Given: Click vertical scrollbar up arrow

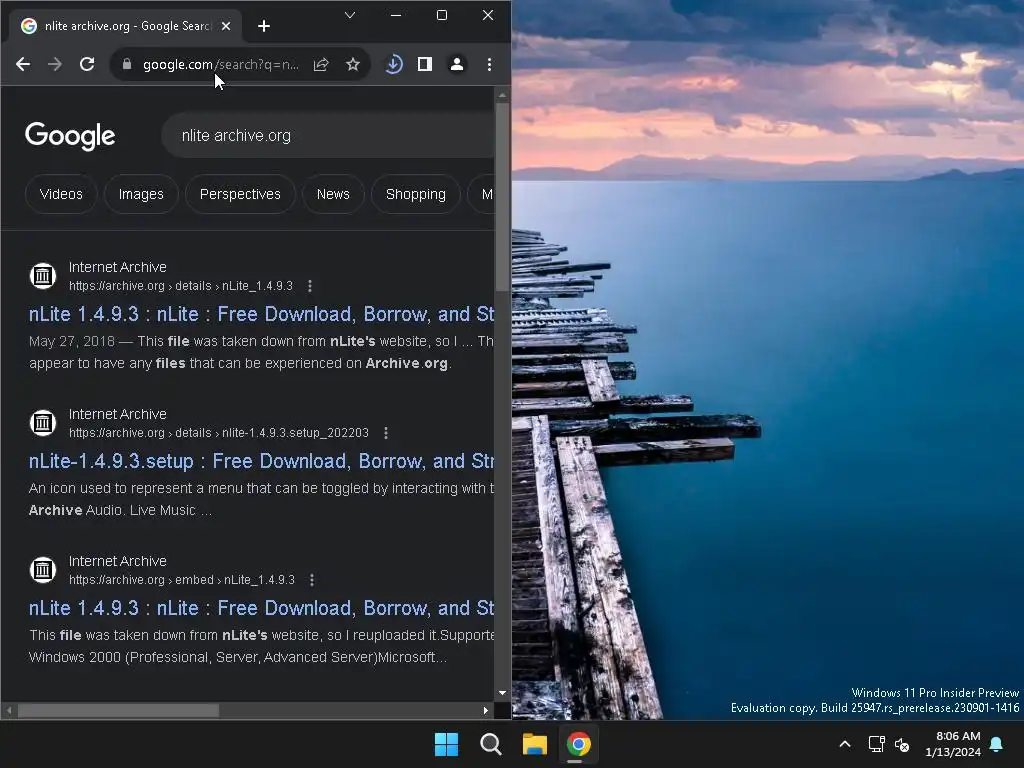Looking at the screenshot, I should [x=502, y=95].
